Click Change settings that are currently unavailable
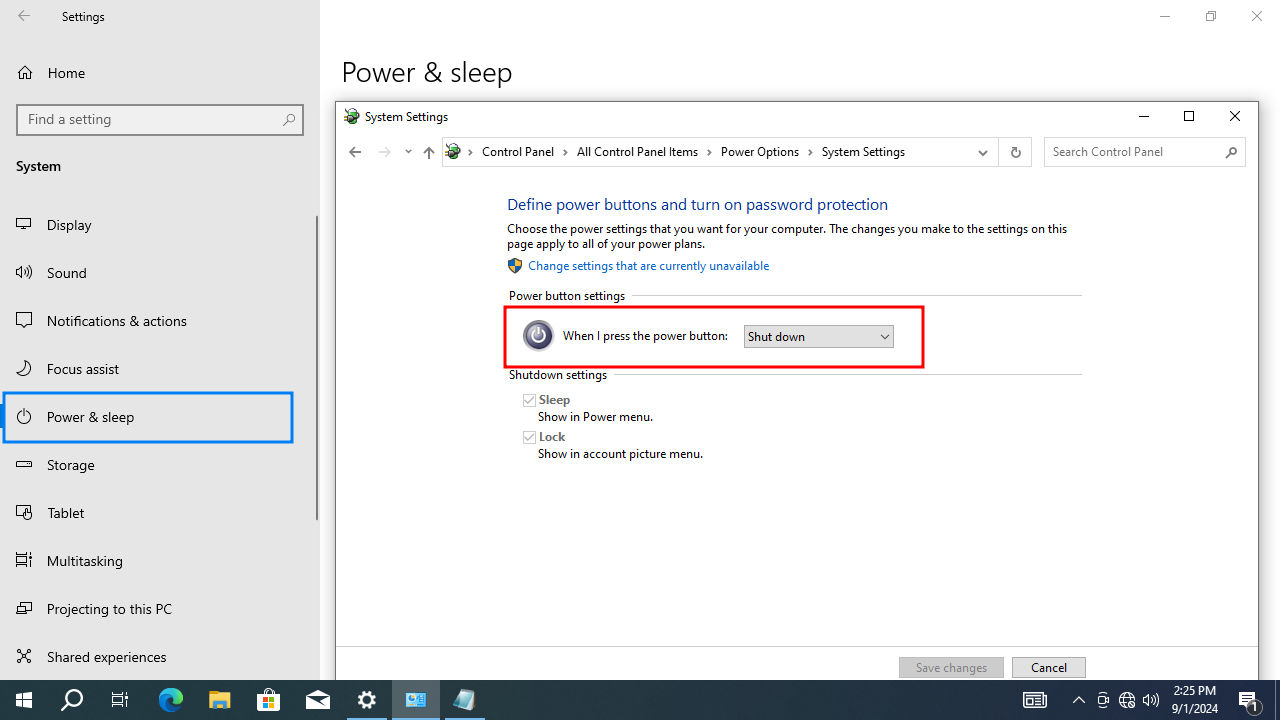Viewport: 1280px width, 720px height. (648, 266)
